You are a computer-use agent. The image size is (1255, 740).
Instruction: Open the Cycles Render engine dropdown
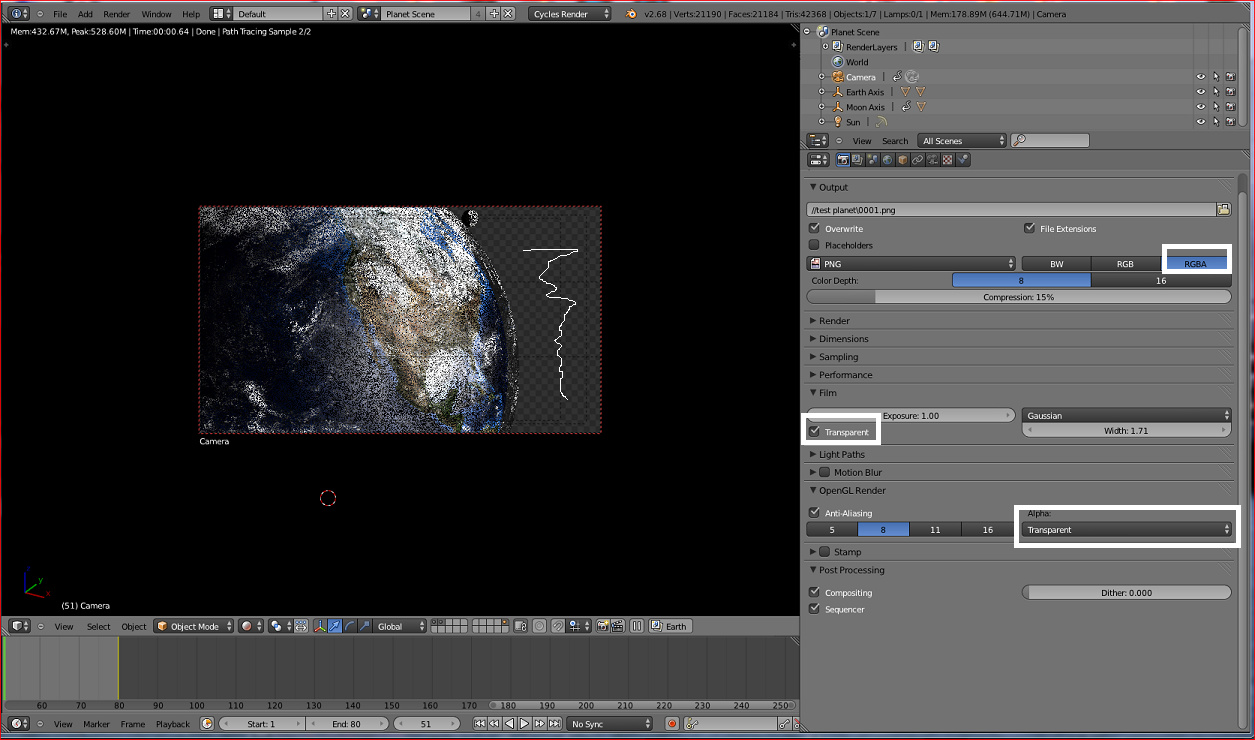pos(570,14)
